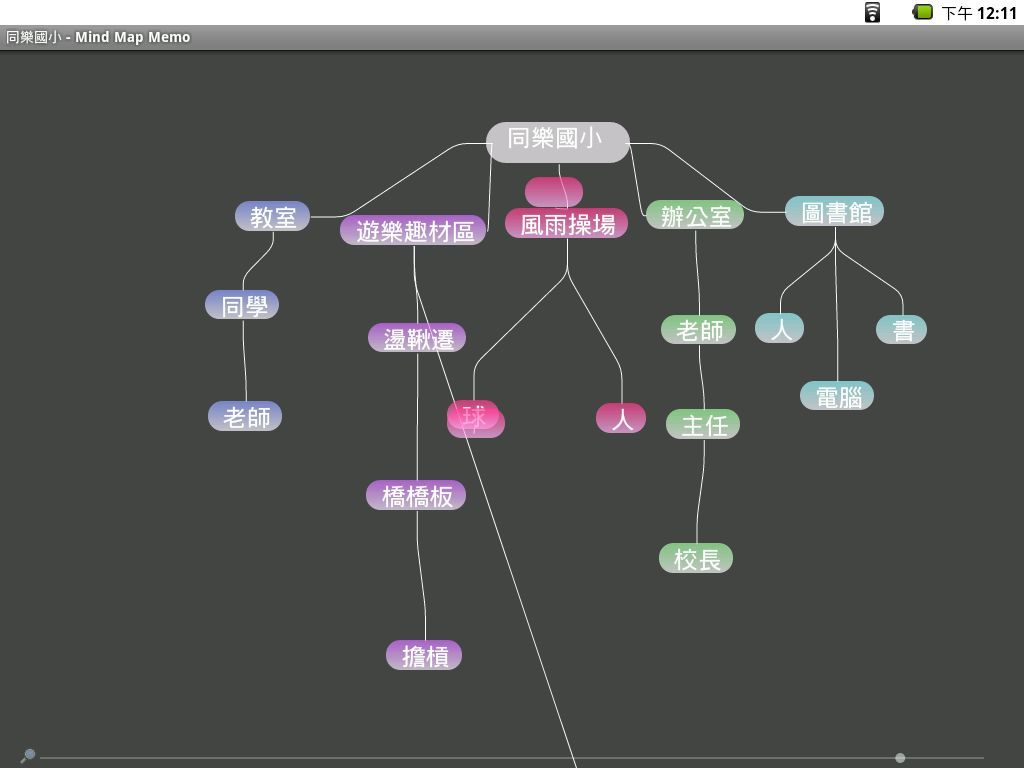Screen dimensions: 1024x768
Task: Click the zoom magnifier icon
Action: (x=28, y=756)
